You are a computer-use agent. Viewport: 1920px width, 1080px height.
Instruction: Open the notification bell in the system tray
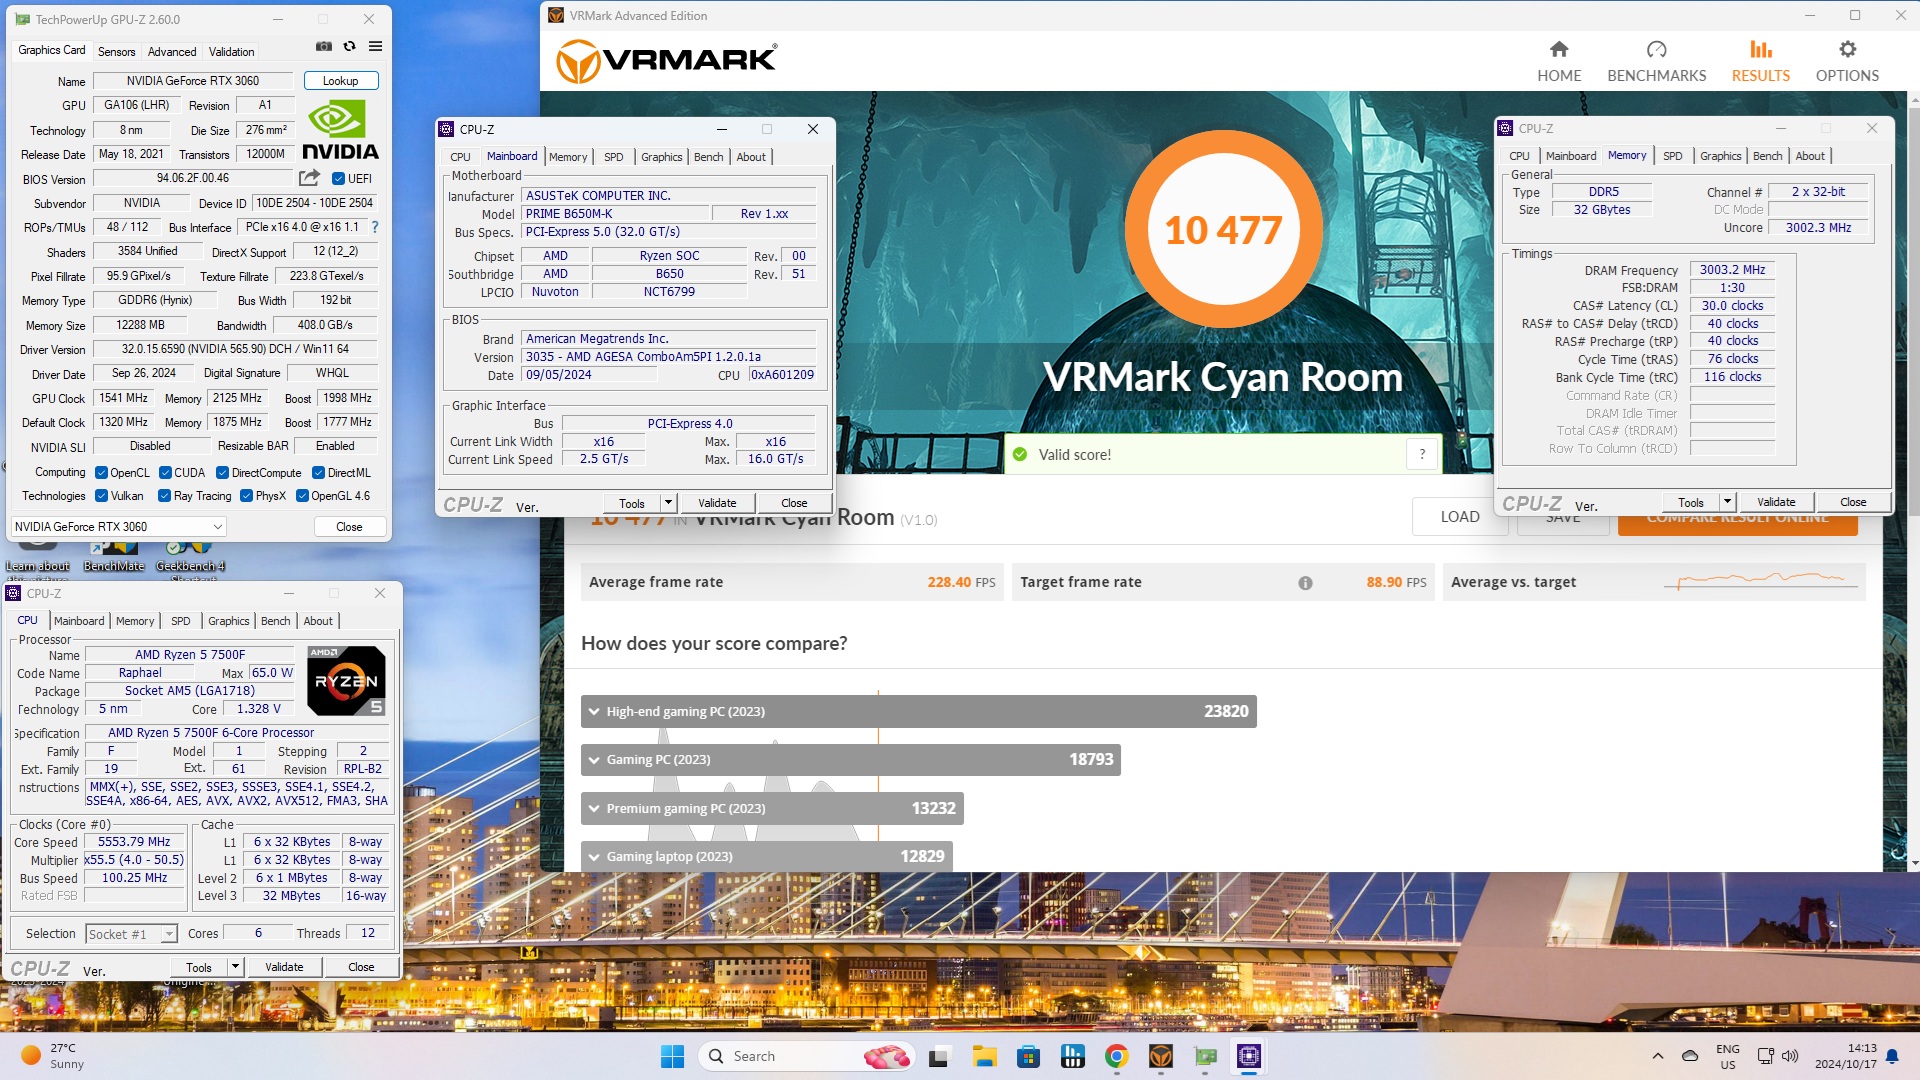(1892, 1056)
